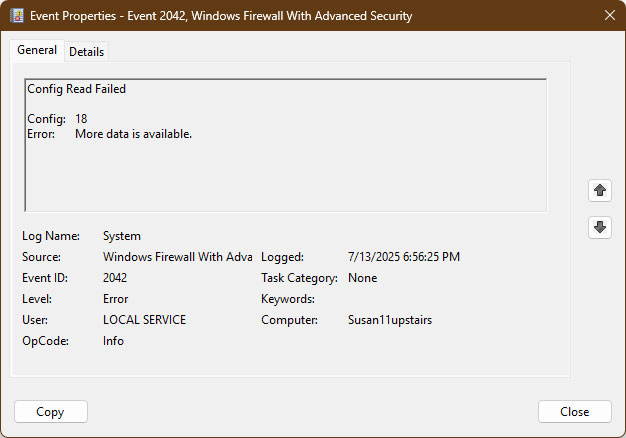Click the up arrow for previous event
626x438 pixels.
(x=600, y=190)
